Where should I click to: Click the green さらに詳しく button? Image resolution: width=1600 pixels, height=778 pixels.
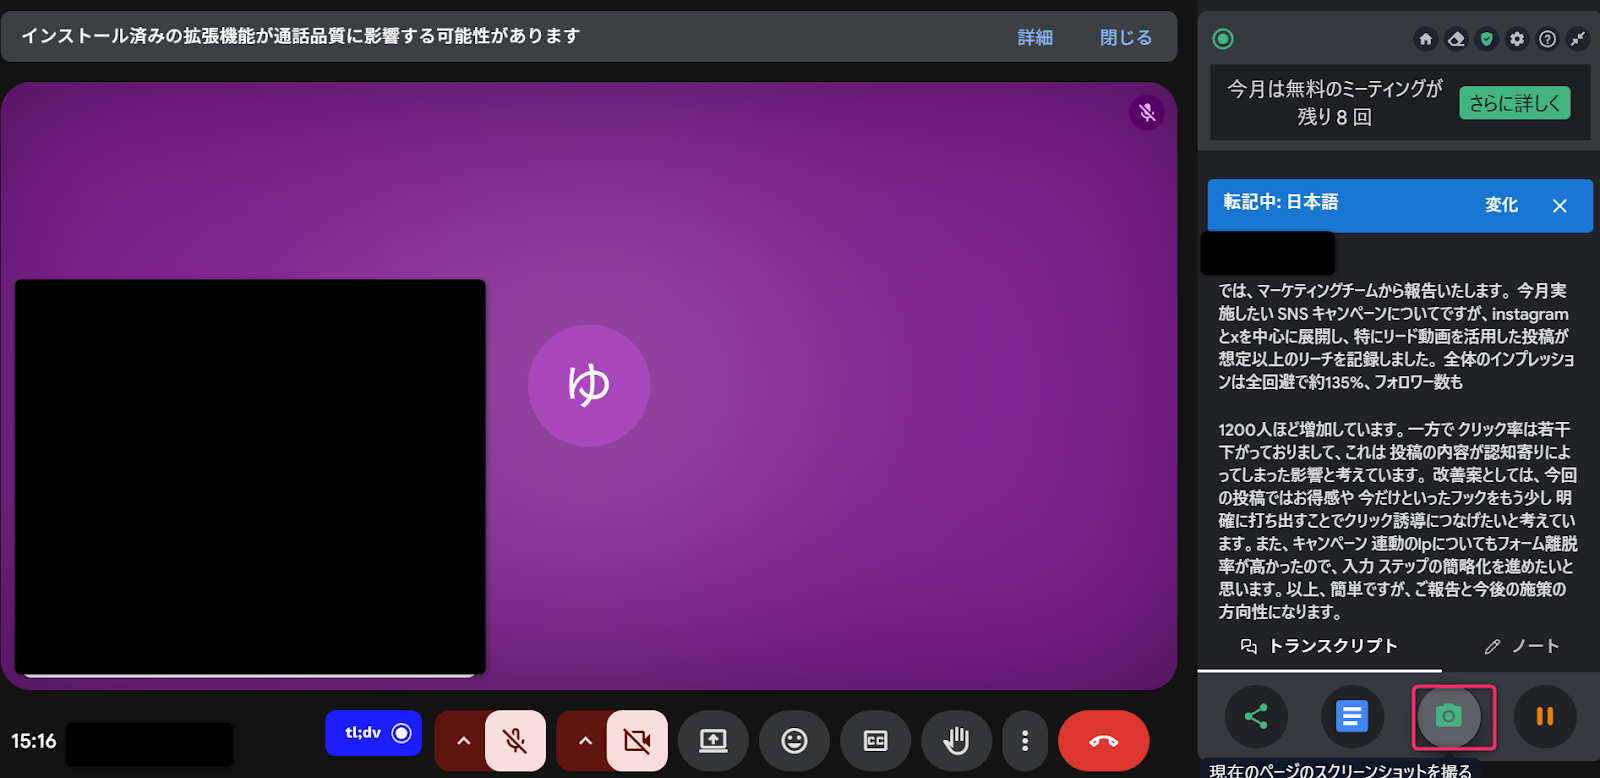point(1514,103)
